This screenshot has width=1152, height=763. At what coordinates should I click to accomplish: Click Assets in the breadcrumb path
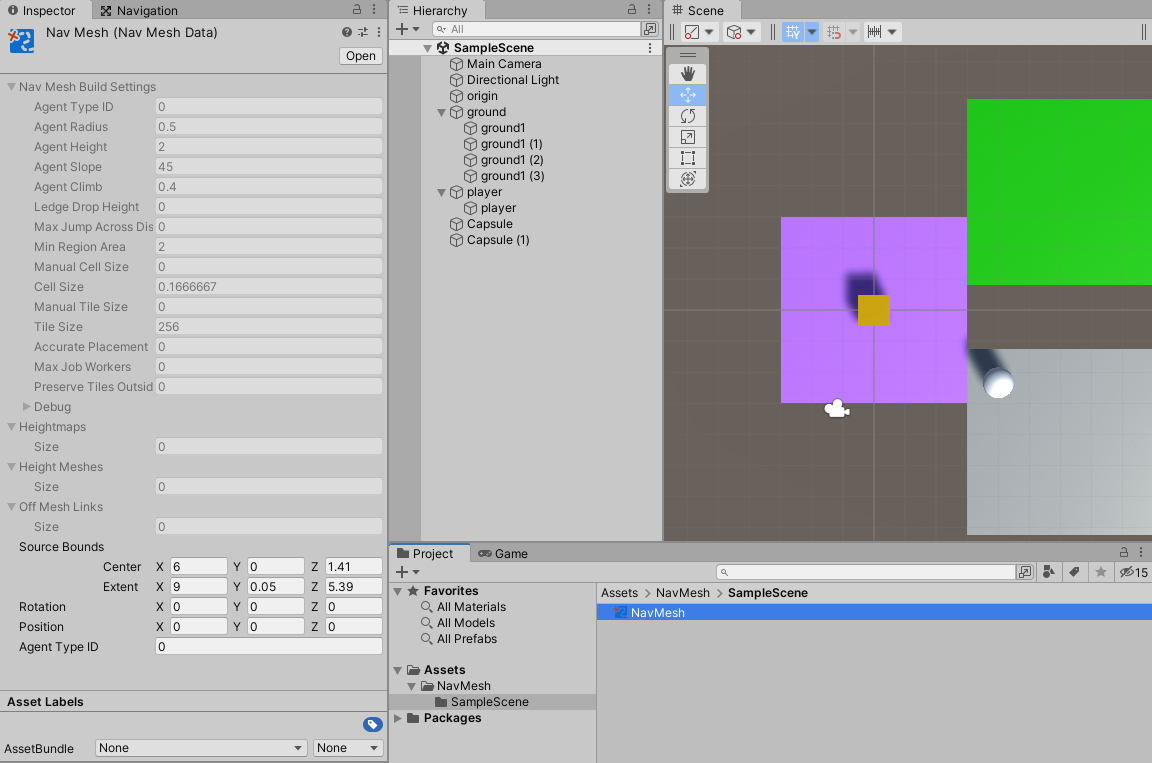click(x=619, y=593)
